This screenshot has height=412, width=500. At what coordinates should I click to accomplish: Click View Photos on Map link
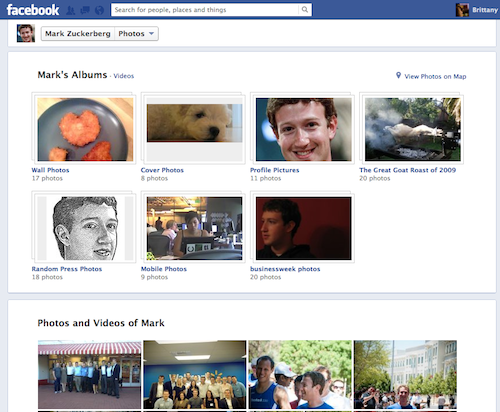[435, 76]
